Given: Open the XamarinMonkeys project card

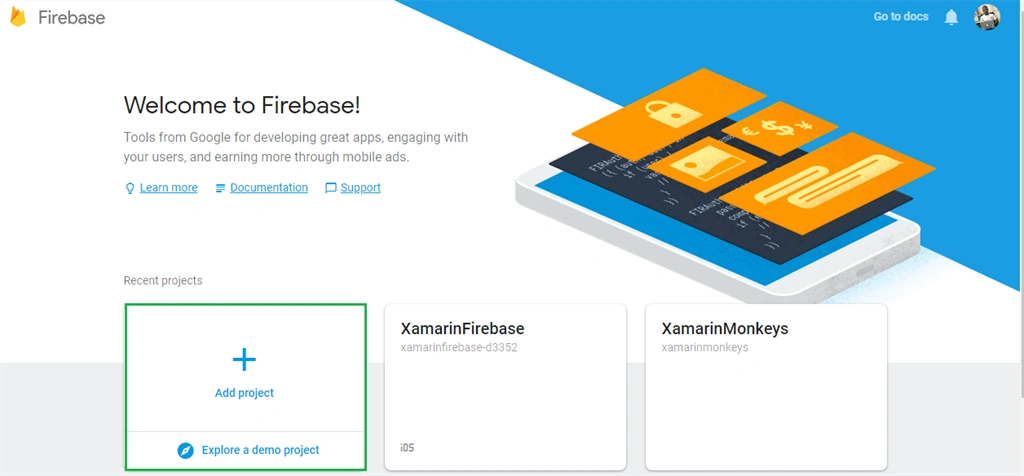Looking at the screenshot, I should pyautogui.click(x=766, y=387).
